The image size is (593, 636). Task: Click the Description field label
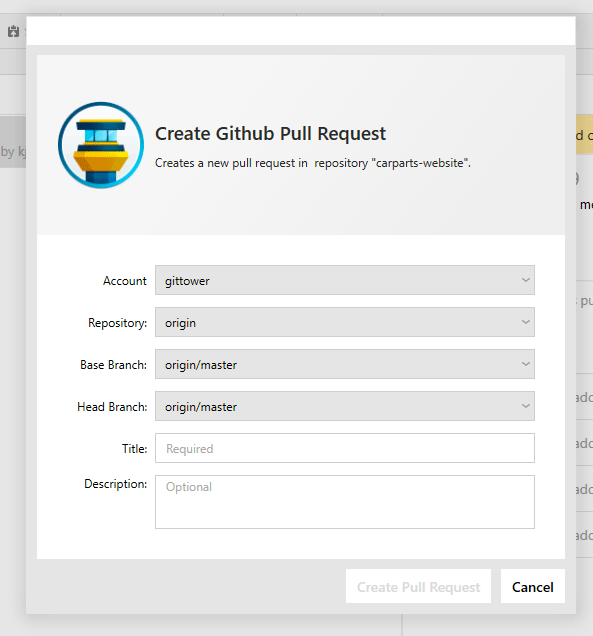[x=116, y=484]
